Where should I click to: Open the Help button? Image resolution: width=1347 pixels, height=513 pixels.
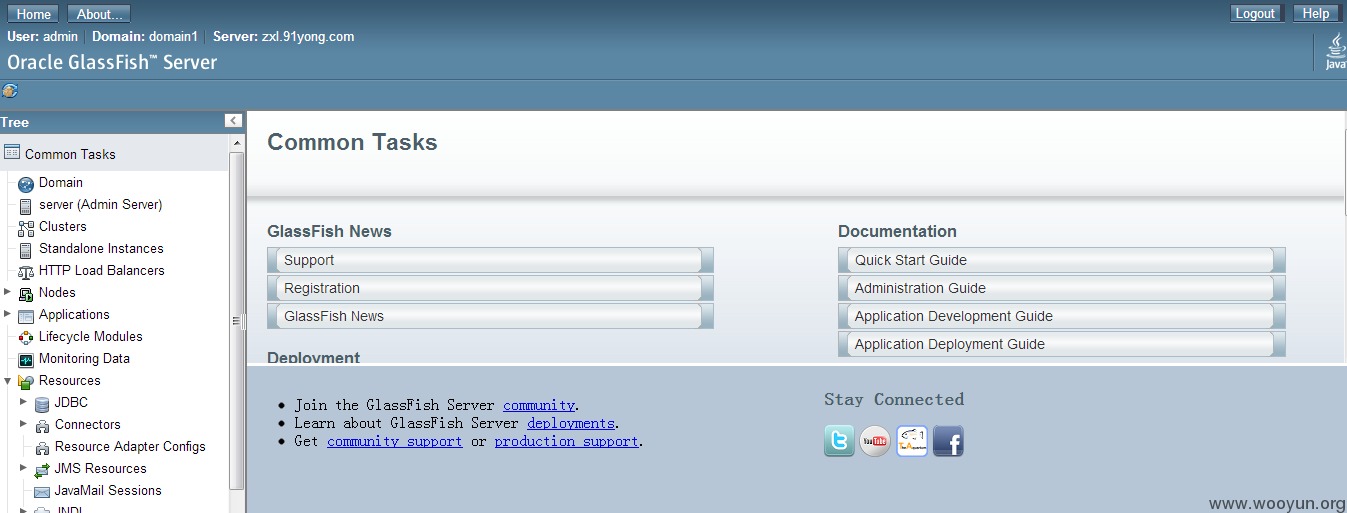(x=1316, y=13)
